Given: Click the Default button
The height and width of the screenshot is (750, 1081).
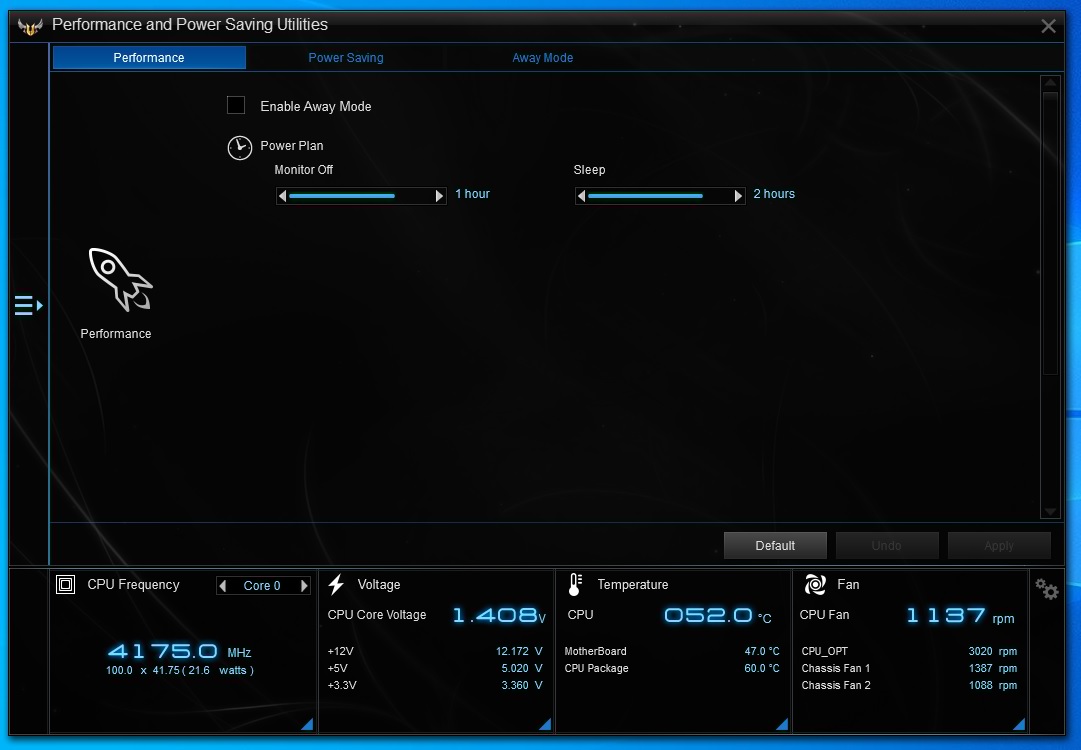Looking at the screenshot, I should tap(775, 545).
